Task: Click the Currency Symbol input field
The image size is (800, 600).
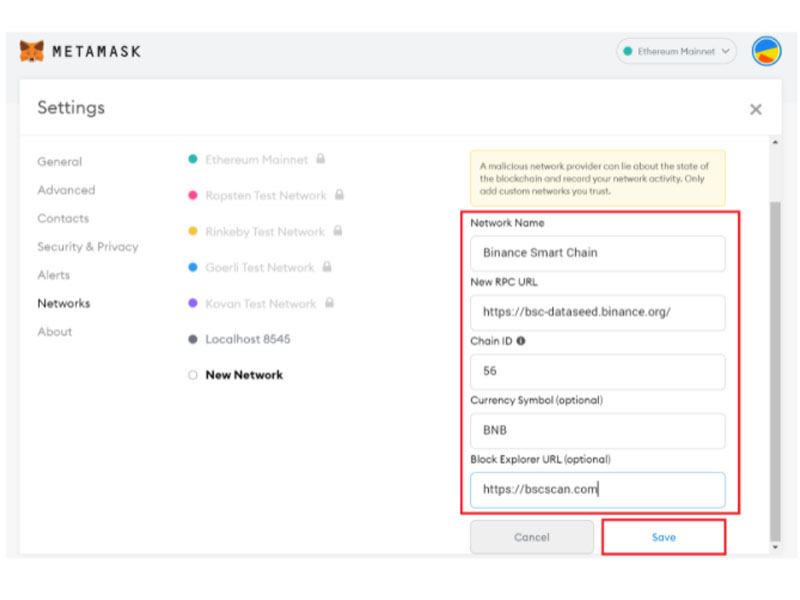Action: 597,431
